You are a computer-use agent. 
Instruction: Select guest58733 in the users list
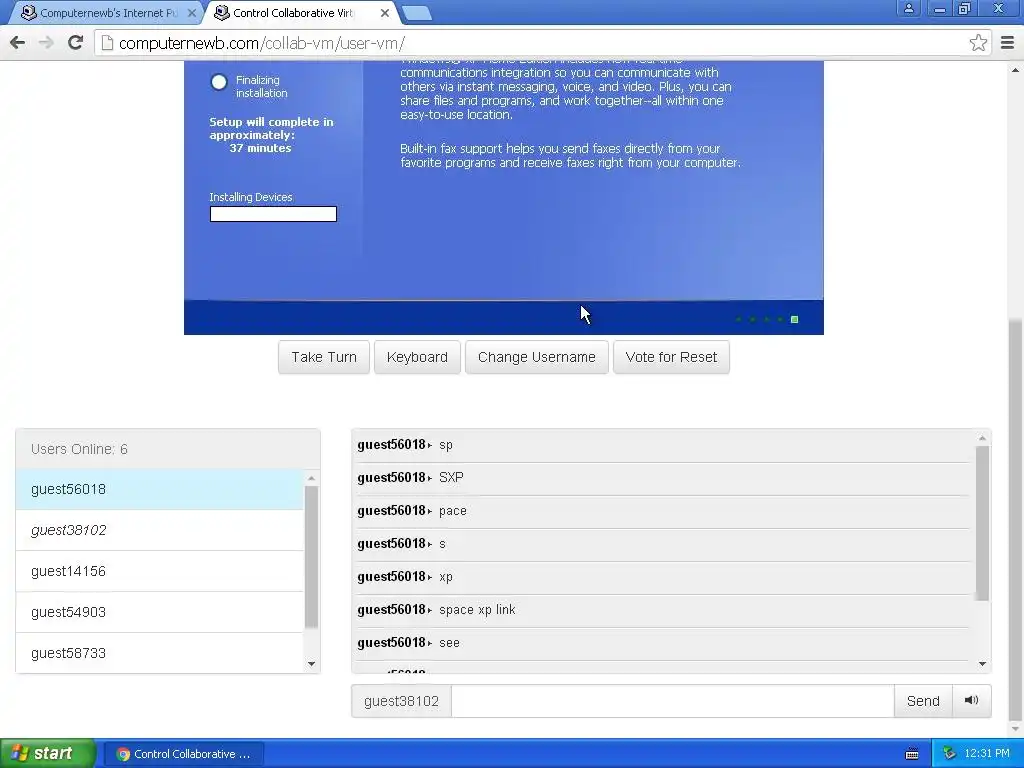pos(159,653)
